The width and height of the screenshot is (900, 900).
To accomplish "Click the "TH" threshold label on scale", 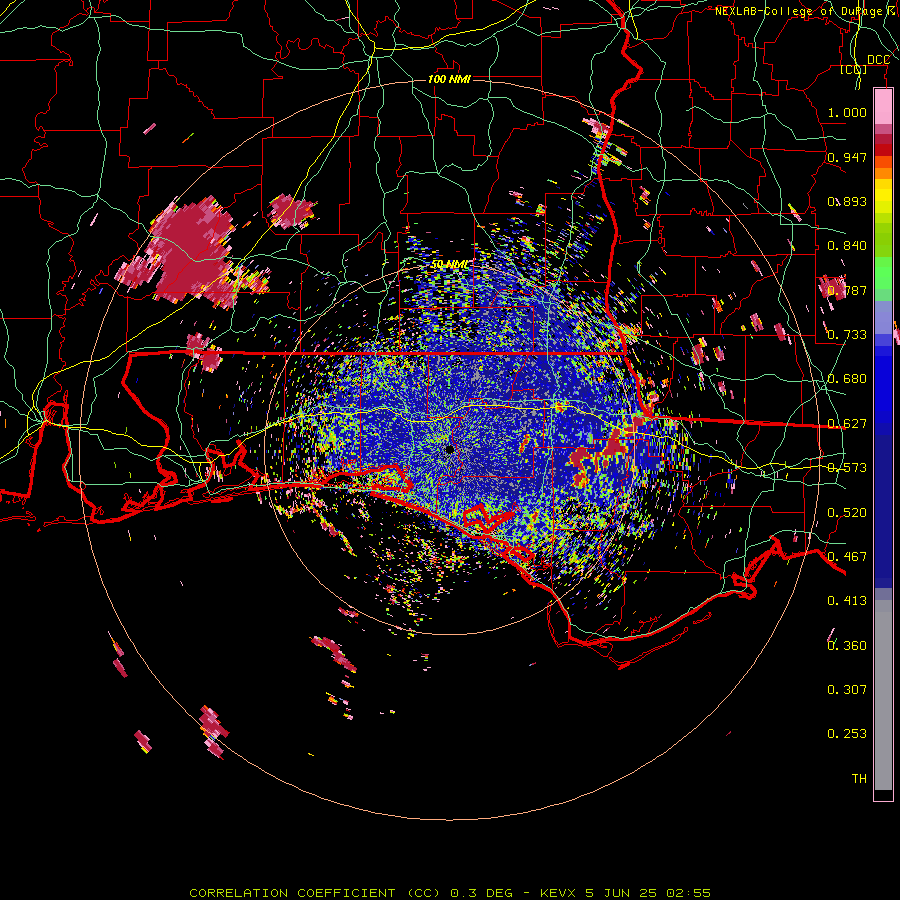I will 859,779.
